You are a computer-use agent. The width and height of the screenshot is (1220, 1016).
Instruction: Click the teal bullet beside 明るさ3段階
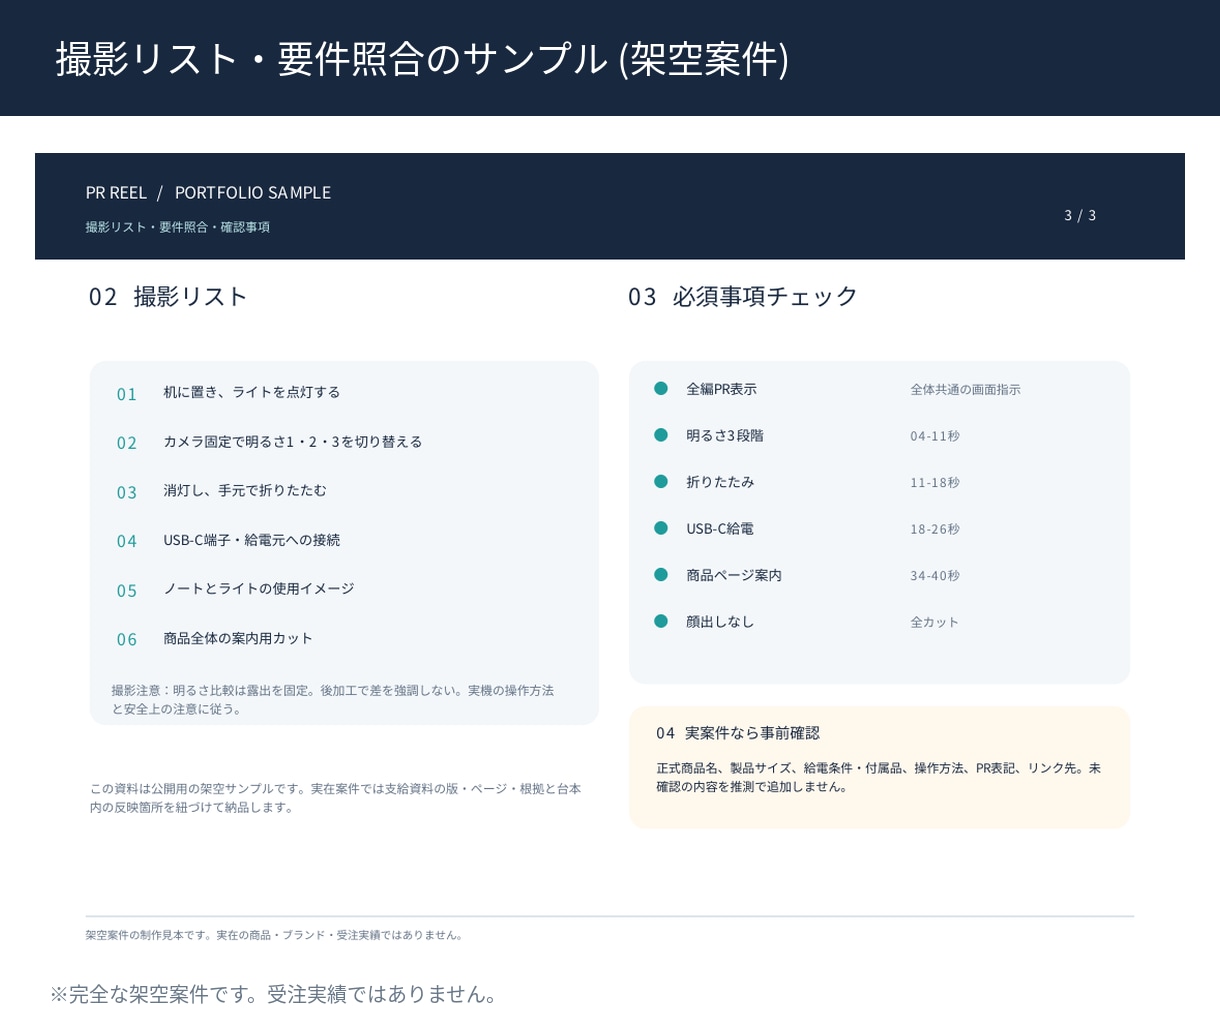pos(661,435)
